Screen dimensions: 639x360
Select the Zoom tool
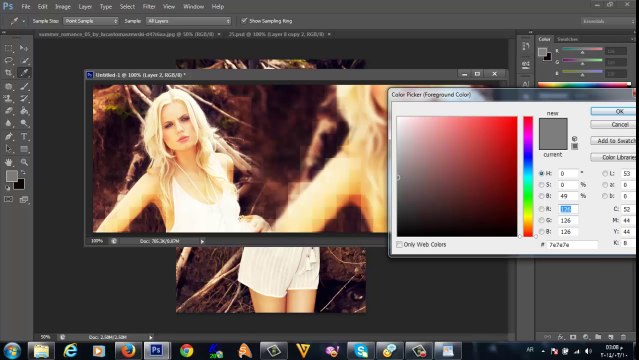pyautogui.click(x=24, y=162)
